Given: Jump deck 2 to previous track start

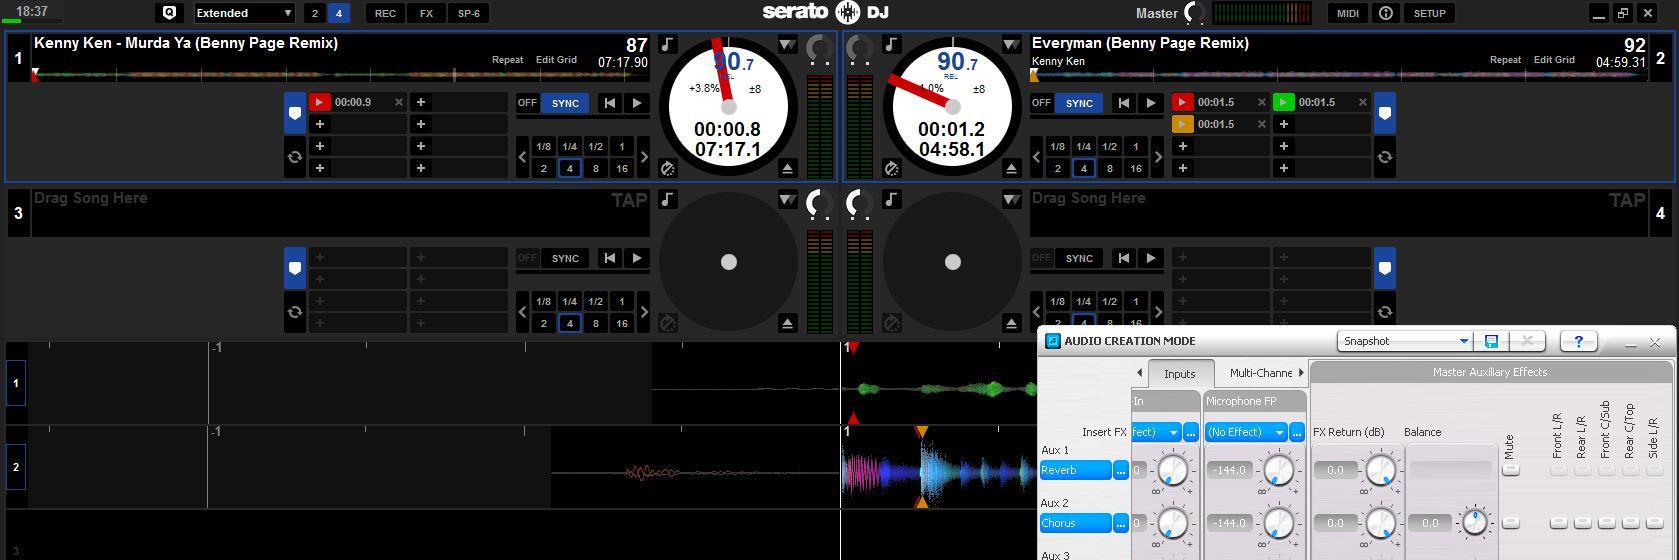Looking at the screenshot, I should [x=1123, y=103].
